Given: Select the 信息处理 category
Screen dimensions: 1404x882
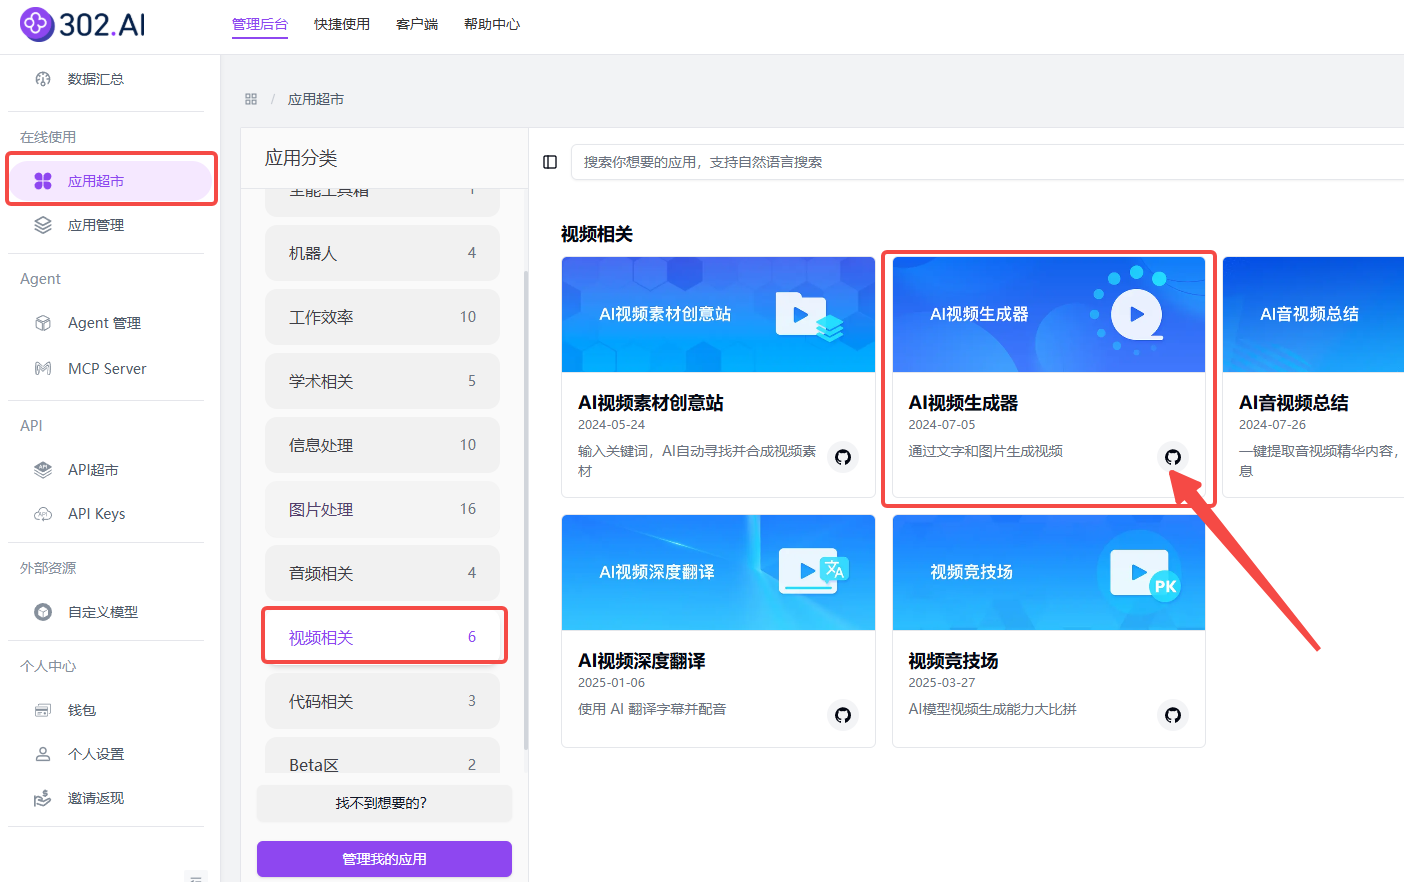Looking at the screenshot, I should (382, 445).
